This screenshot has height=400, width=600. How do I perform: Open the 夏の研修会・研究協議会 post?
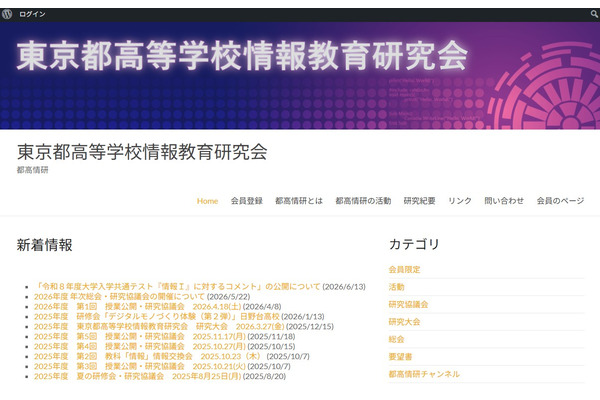(x=137, y=376)
